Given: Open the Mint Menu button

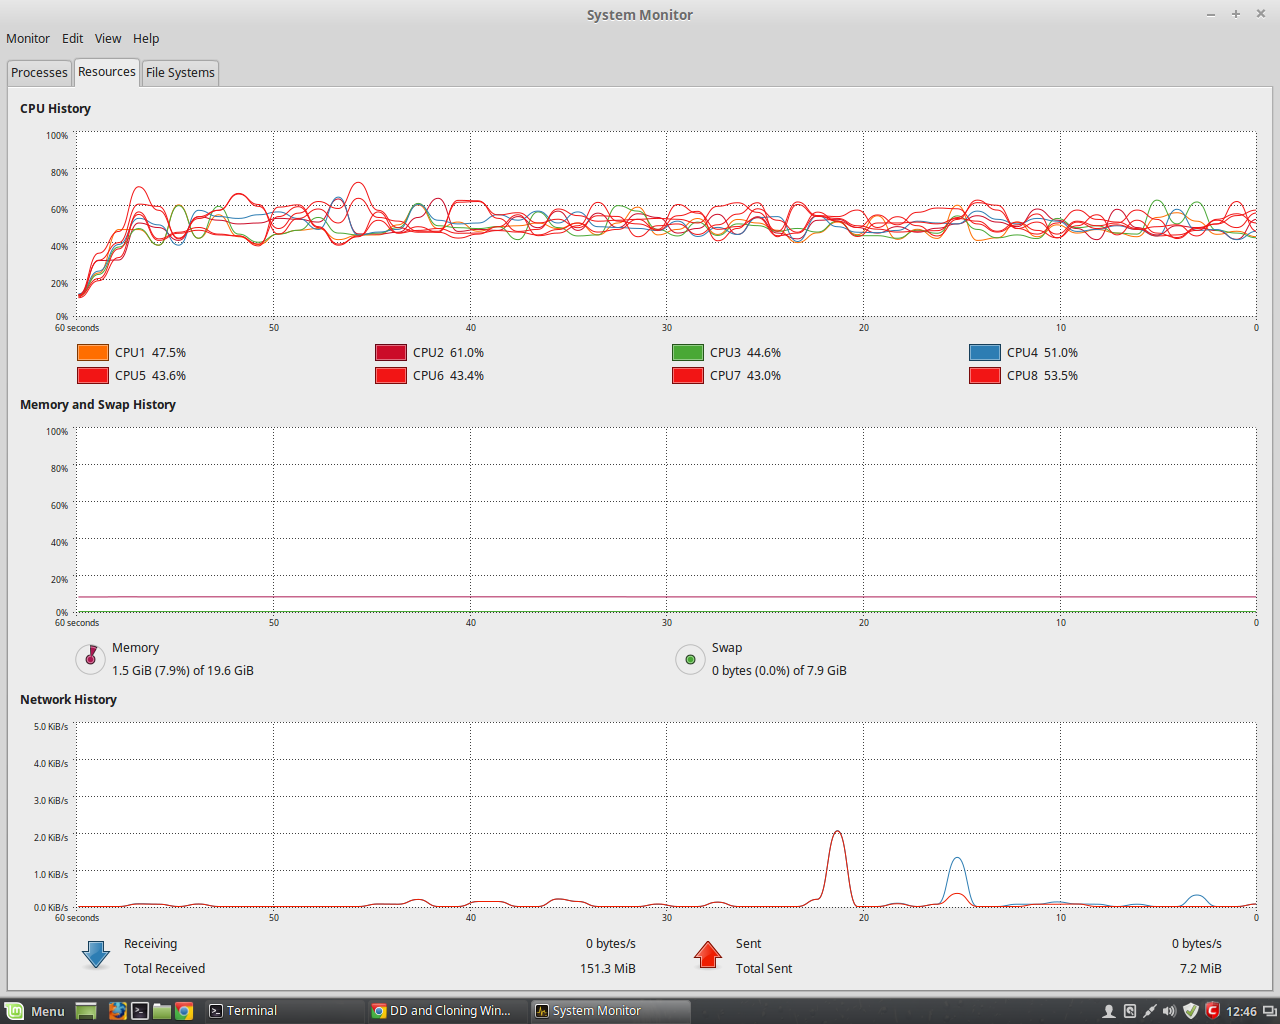Looking at the screenshot, I should (35, 1011).
